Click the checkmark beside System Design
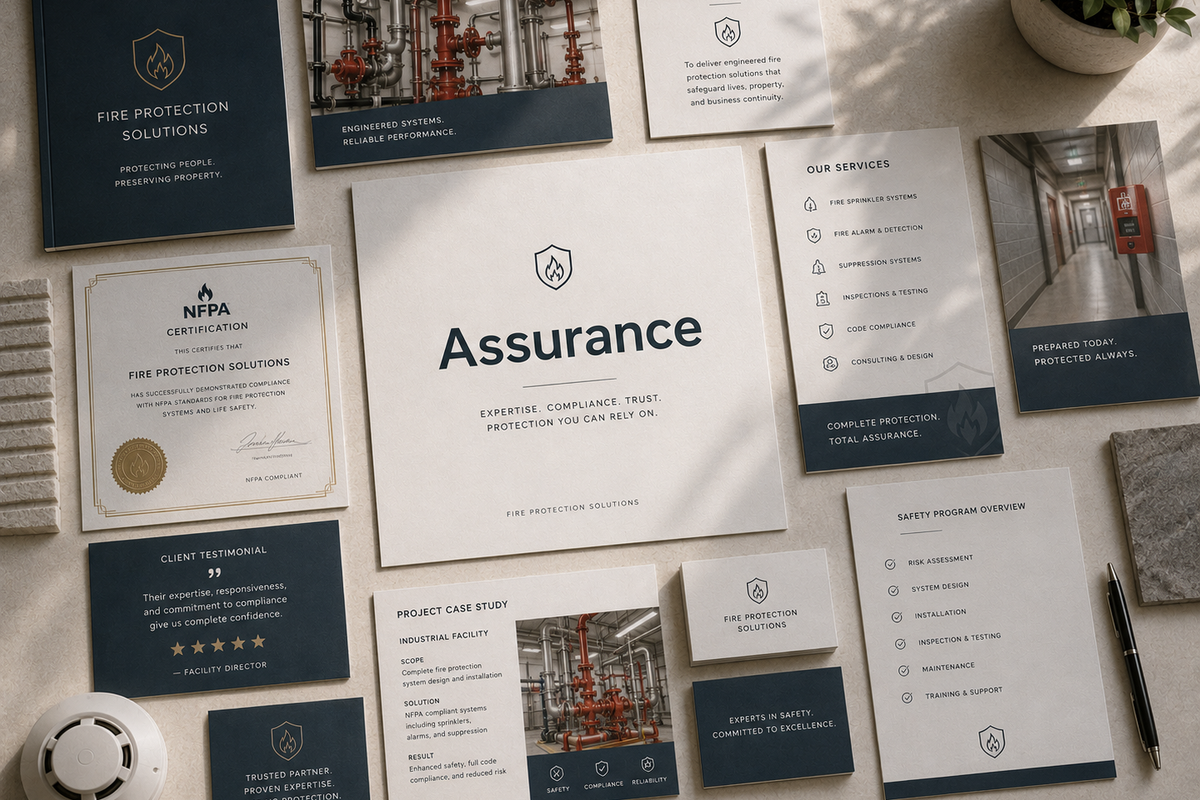This screenshot has height=800, width=1200. pos(893,590)
